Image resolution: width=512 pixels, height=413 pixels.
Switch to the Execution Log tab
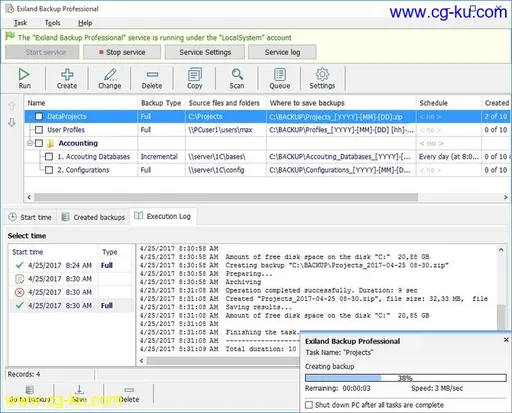pos(163,216)
